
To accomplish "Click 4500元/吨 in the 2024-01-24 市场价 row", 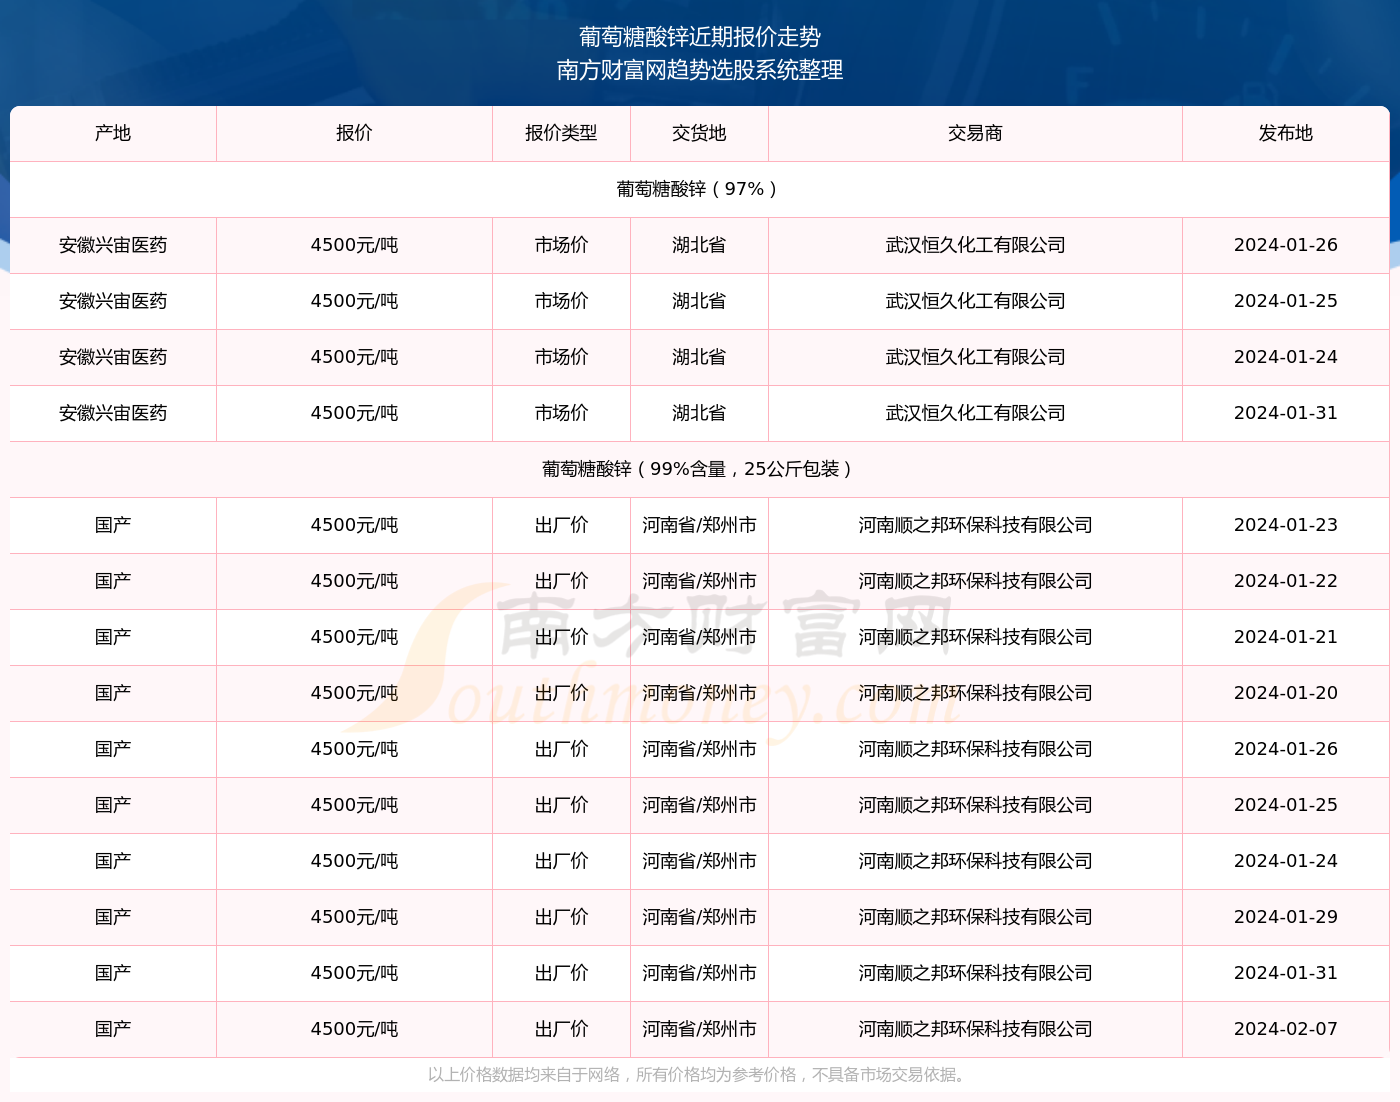I will coord(354,357).
